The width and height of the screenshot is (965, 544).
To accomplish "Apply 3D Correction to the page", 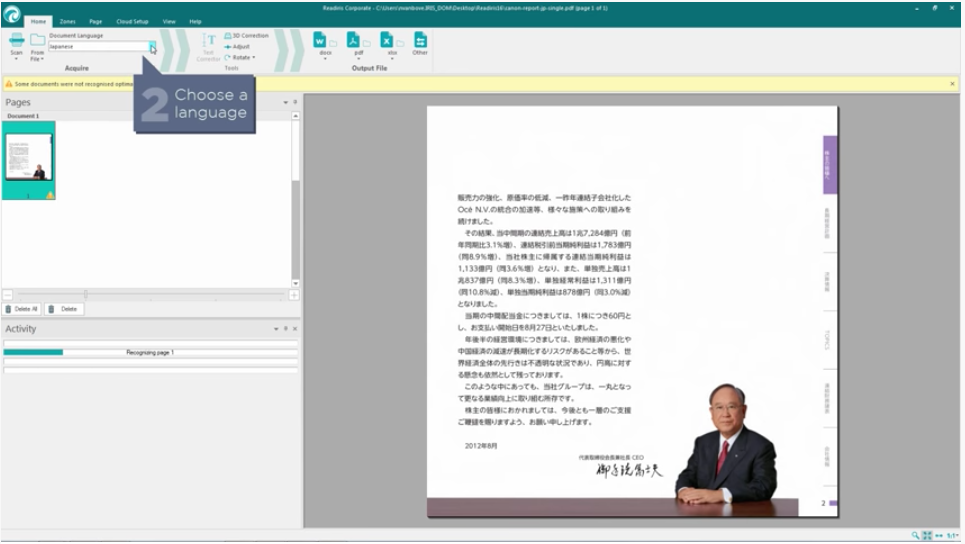I will pos(246,35).
